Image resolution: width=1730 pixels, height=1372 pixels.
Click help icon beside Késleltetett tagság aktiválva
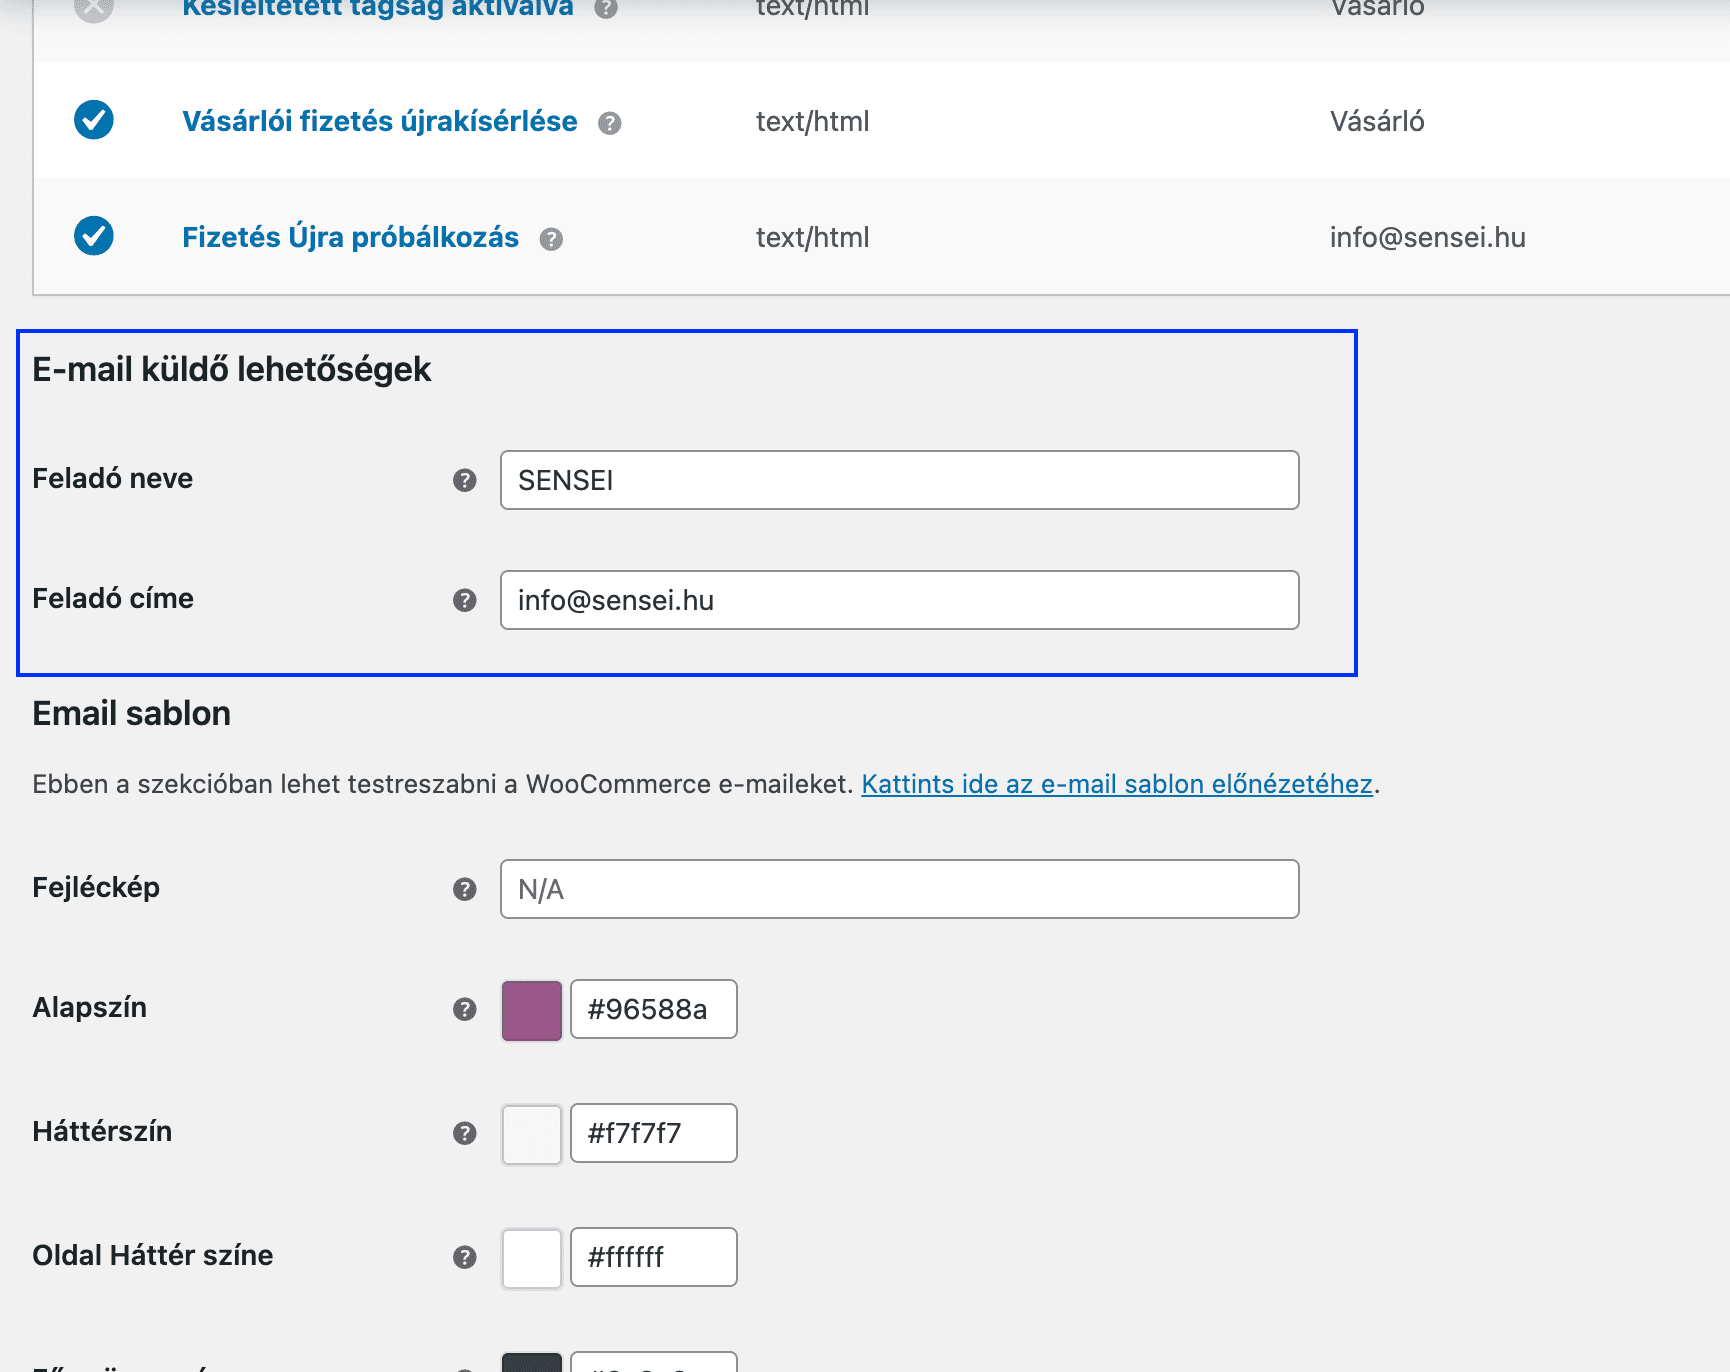[606, 9]
